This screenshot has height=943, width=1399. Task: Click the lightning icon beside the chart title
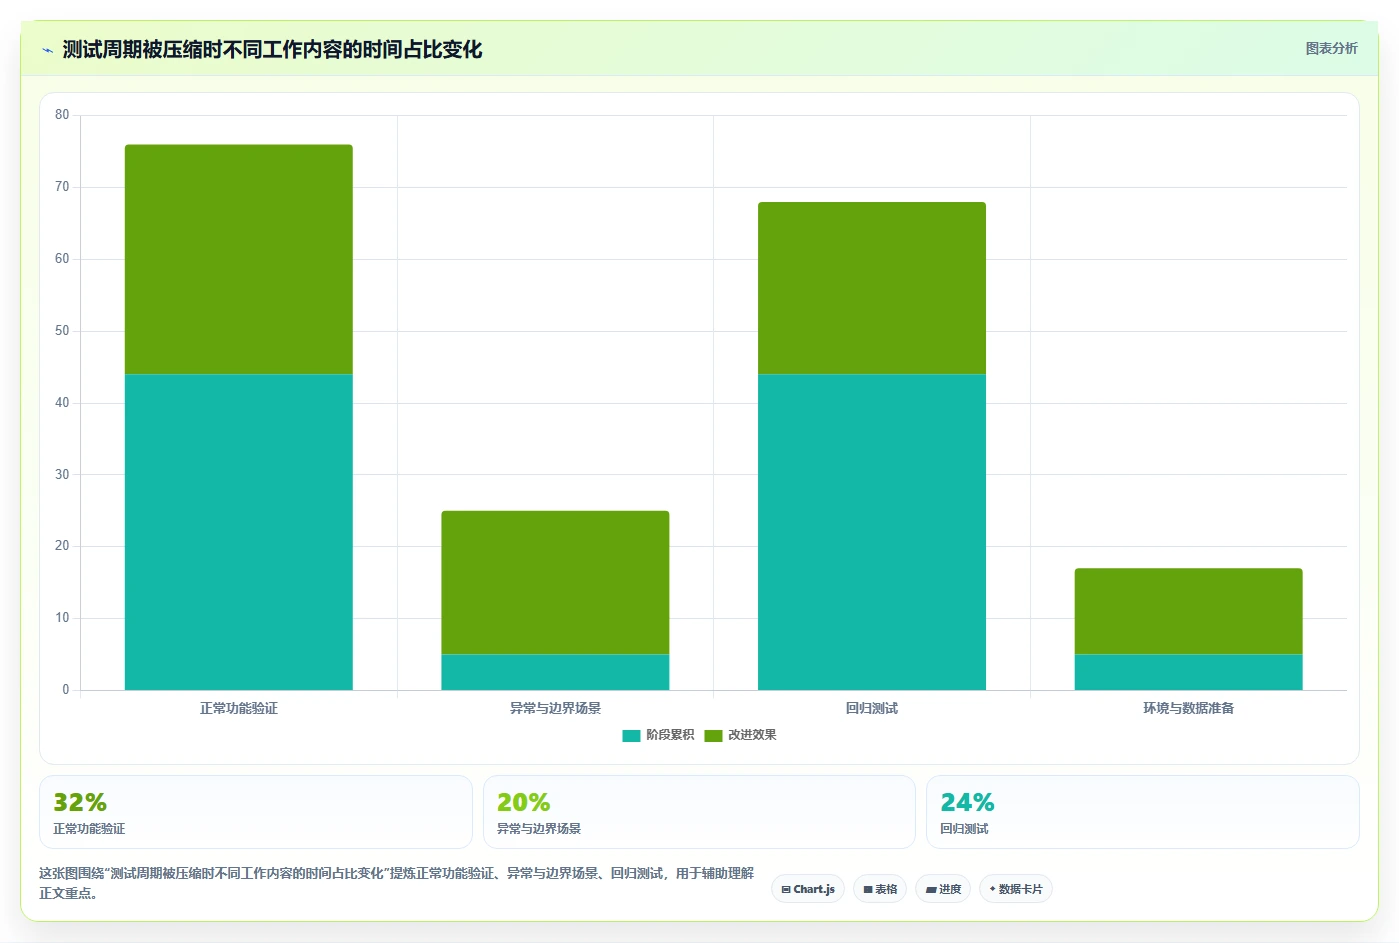(x=47, y=50)
